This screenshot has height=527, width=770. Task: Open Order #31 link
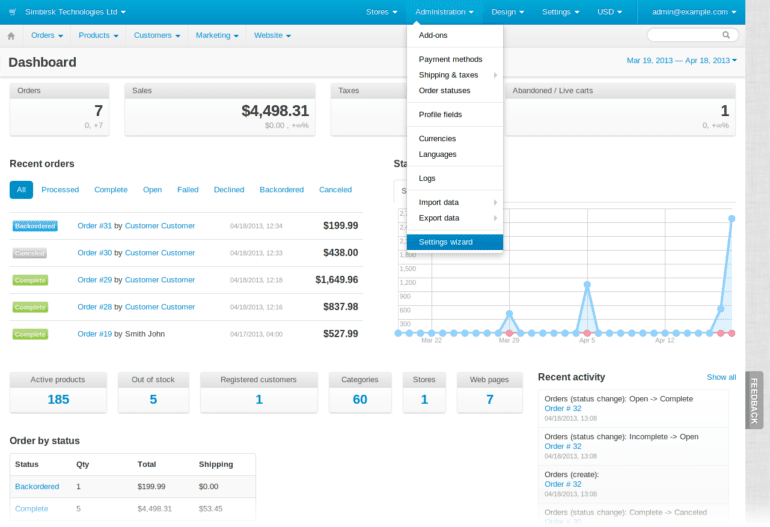pyautogui.click(x=95, y=226)
